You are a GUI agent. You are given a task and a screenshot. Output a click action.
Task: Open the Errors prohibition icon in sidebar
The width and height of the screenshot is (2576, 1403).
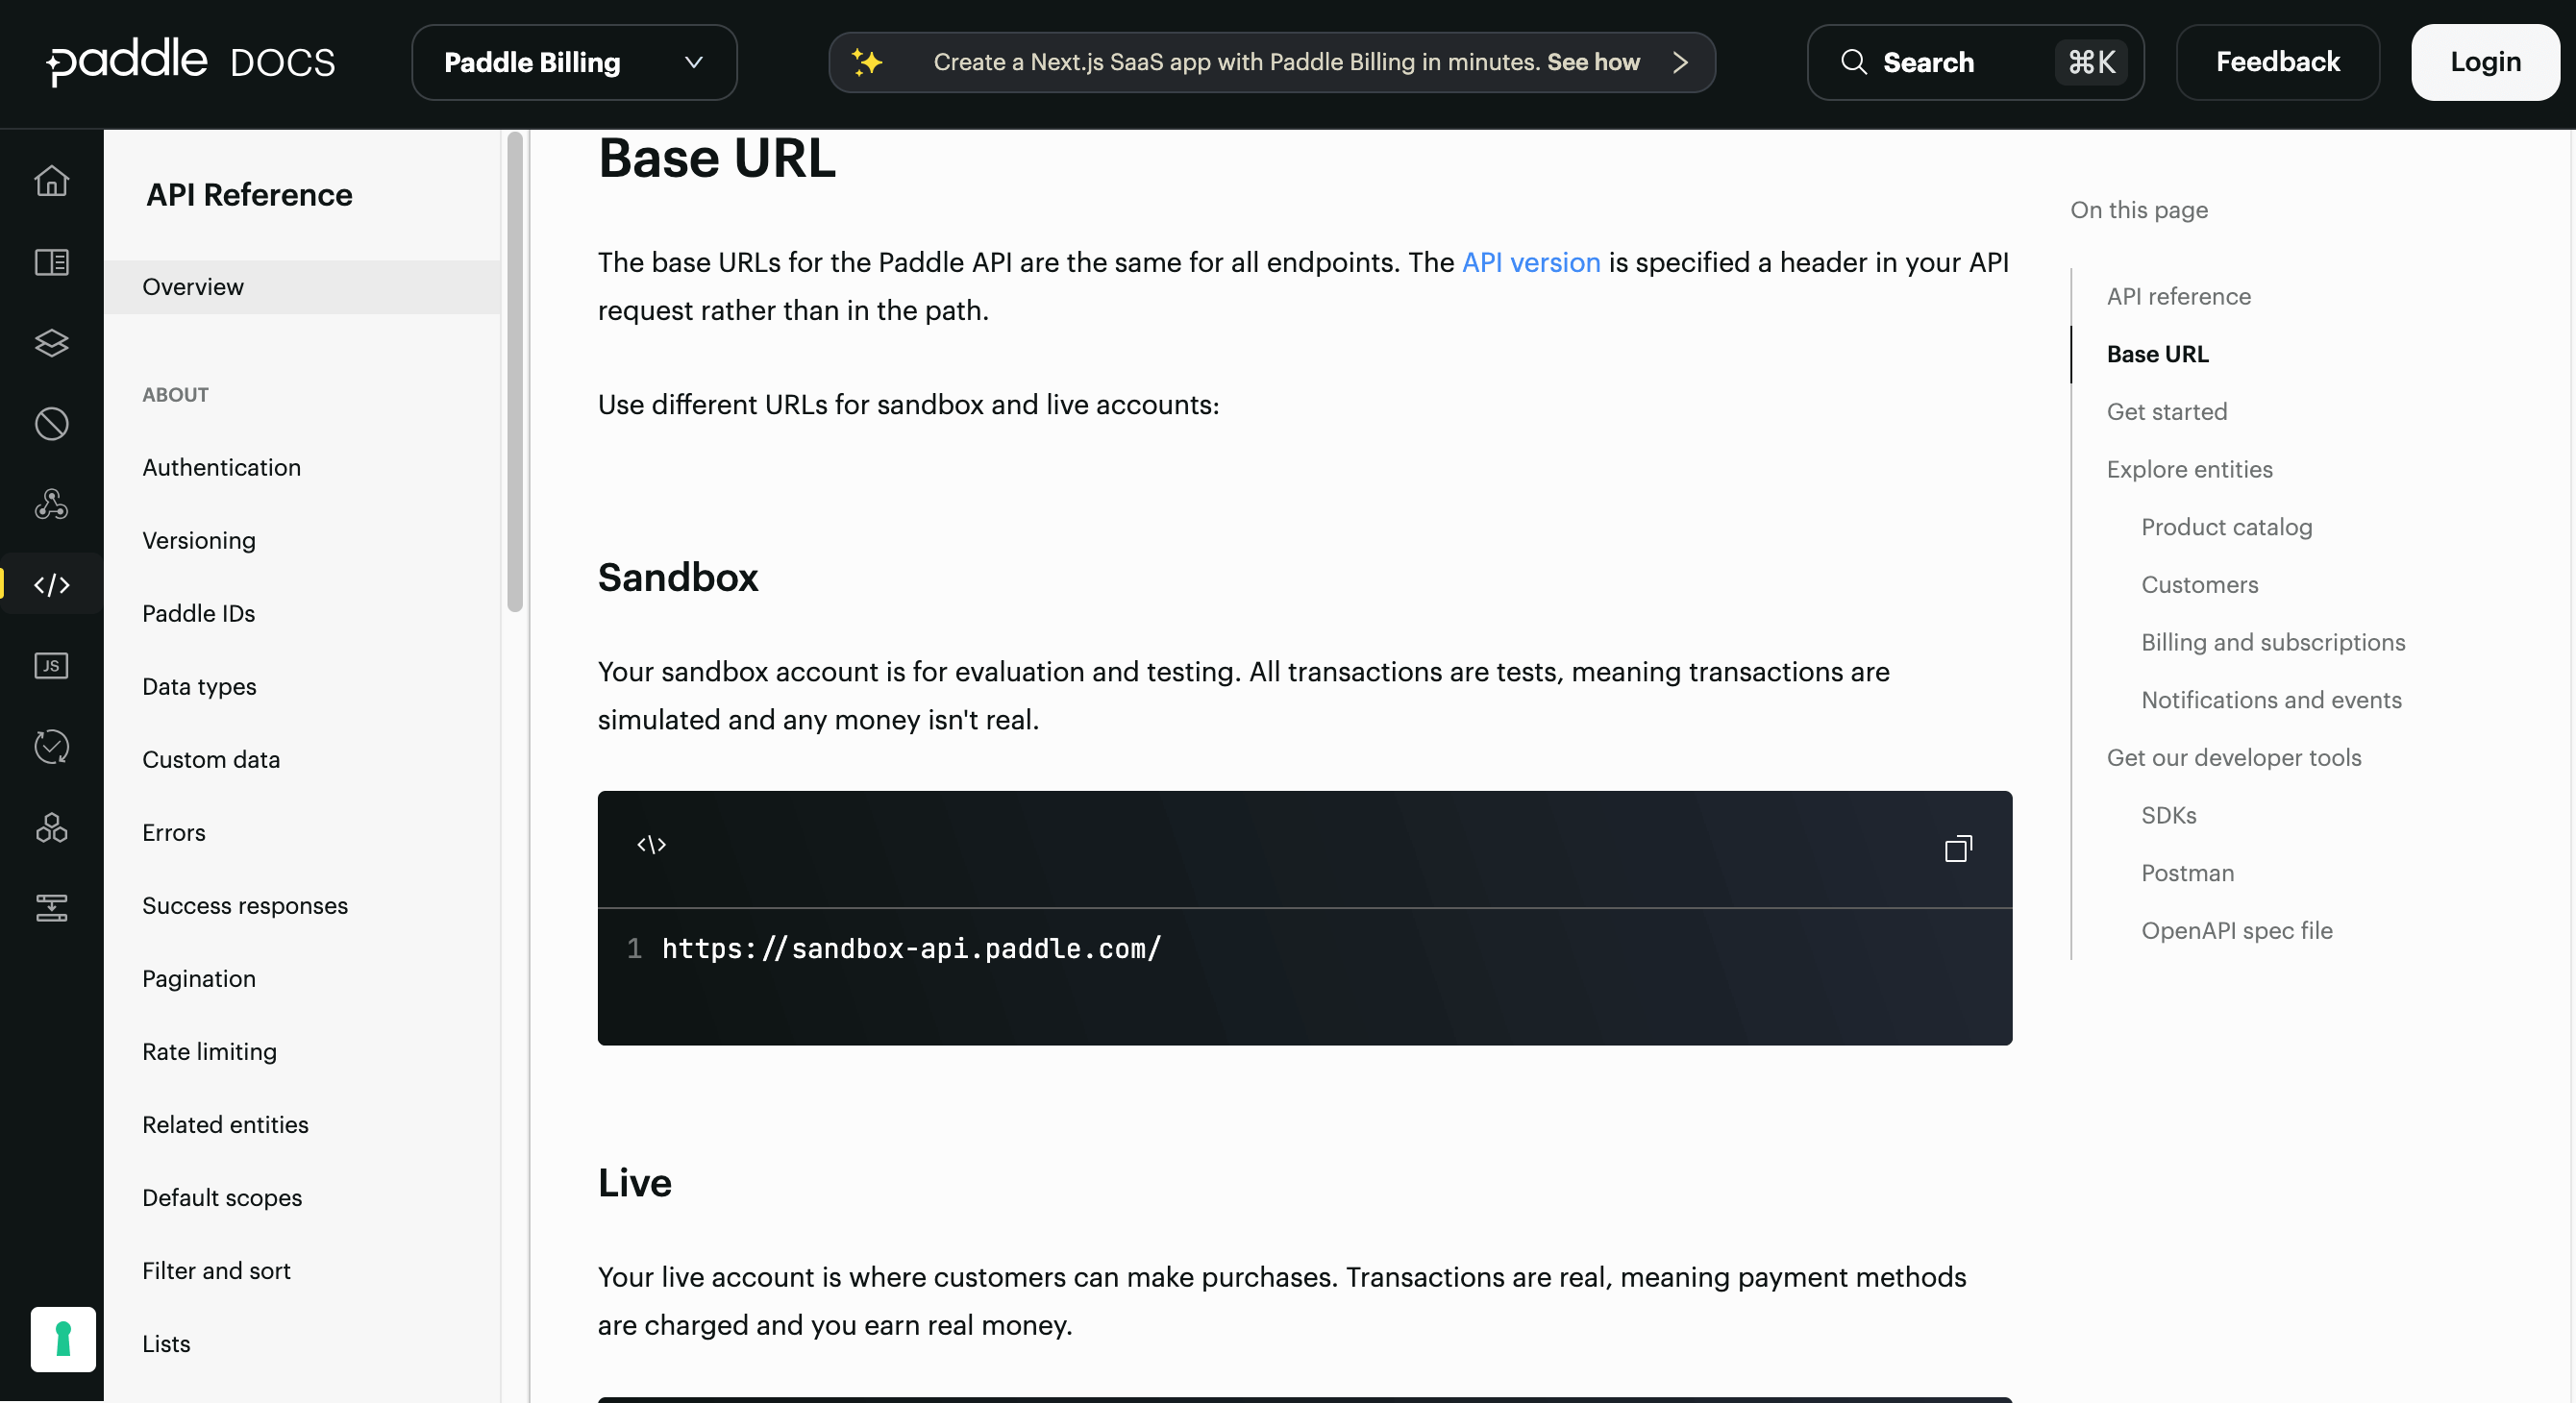51,423
